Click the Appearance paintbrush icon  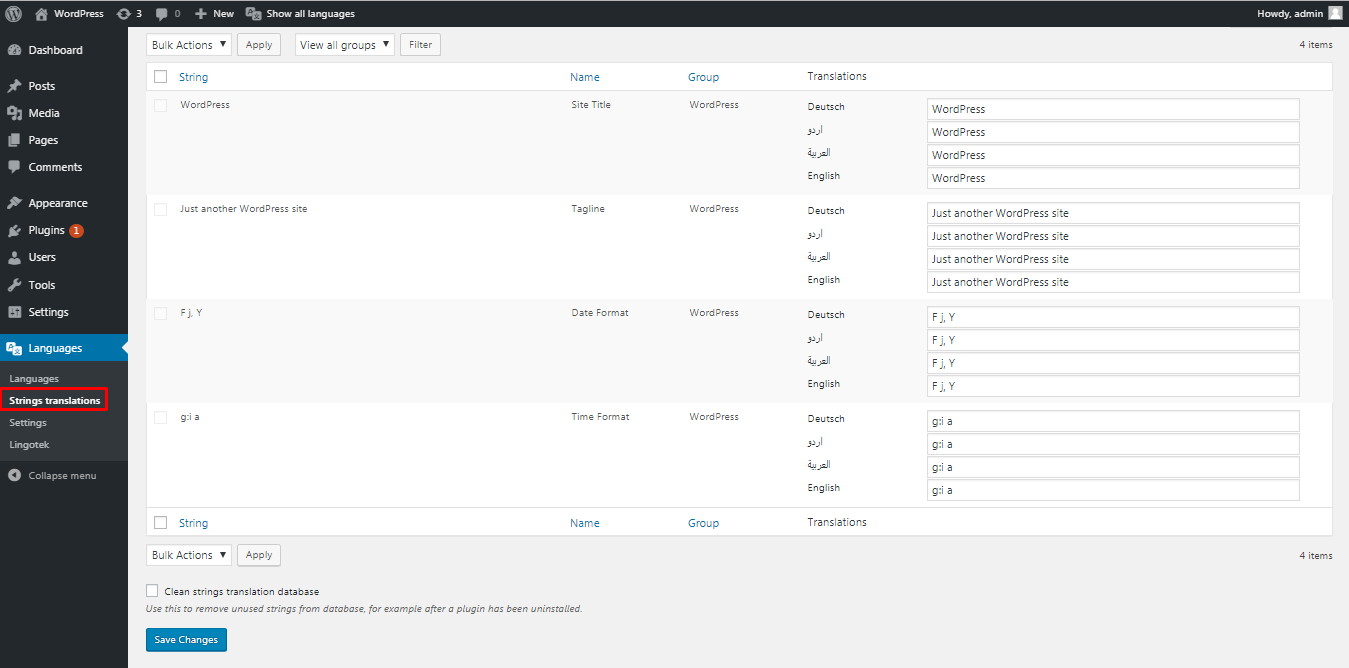point(14,203)
